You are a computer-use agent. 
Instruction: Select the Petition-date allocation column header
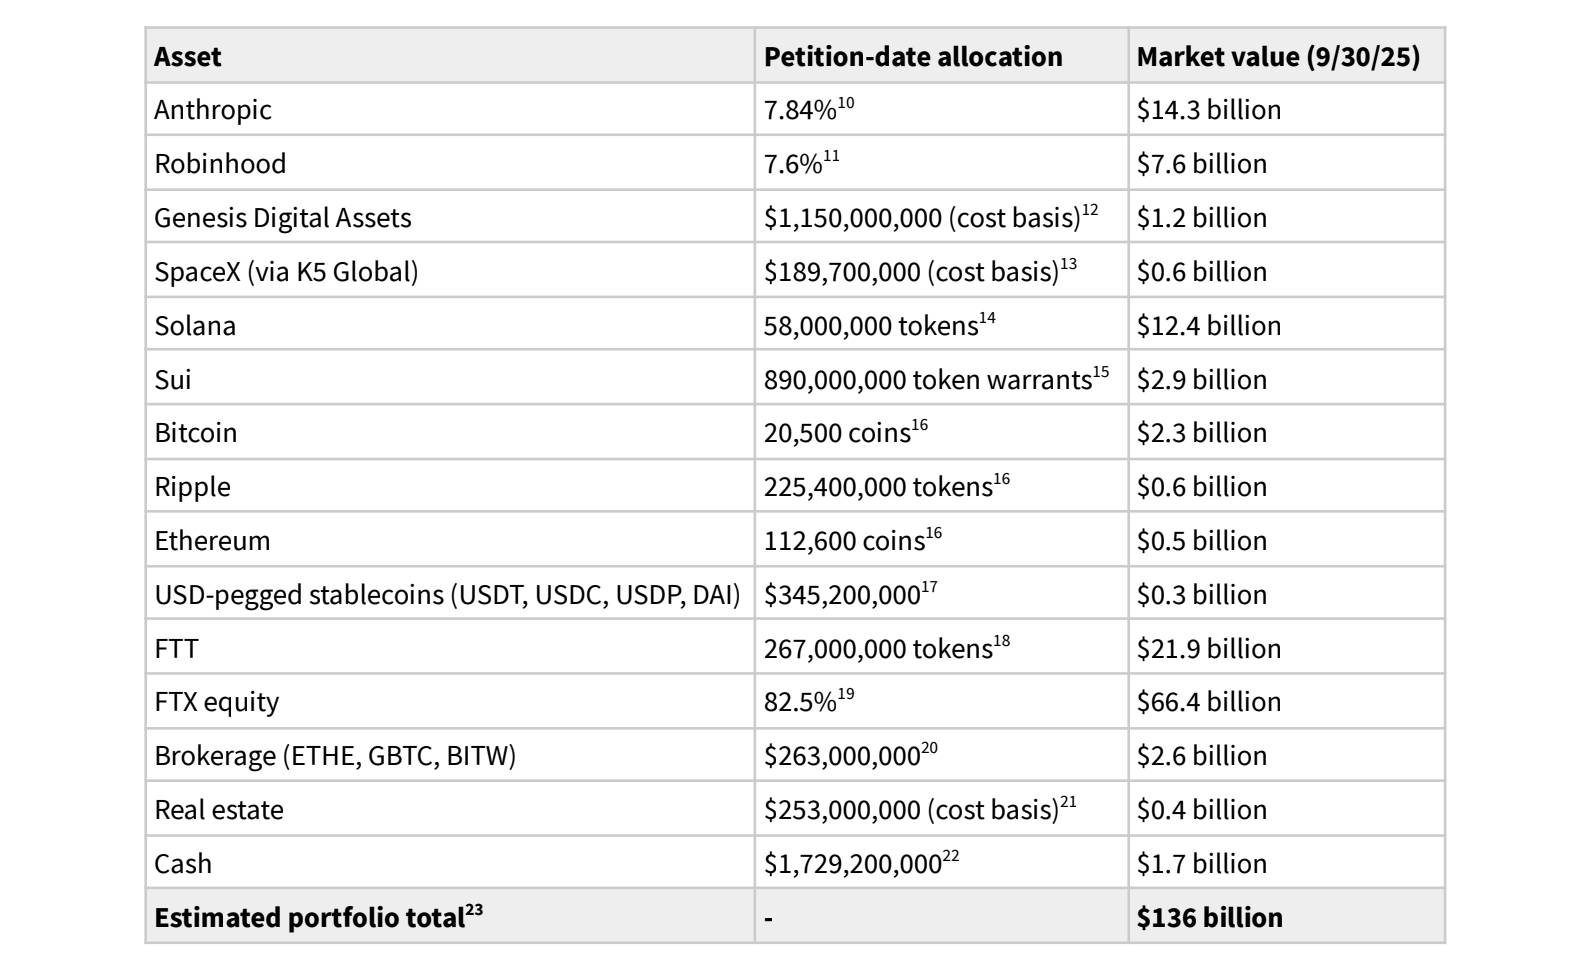pos(913,57)
